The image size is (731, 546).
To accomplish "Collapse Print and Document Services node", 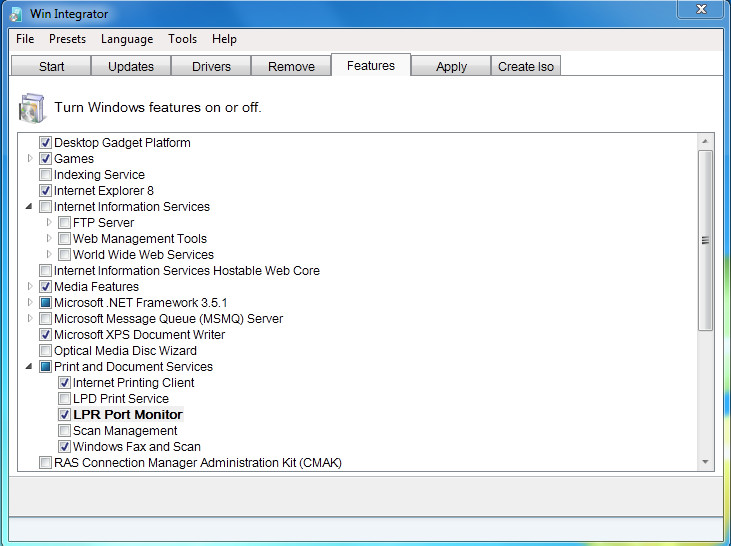I will coord(30,367).
